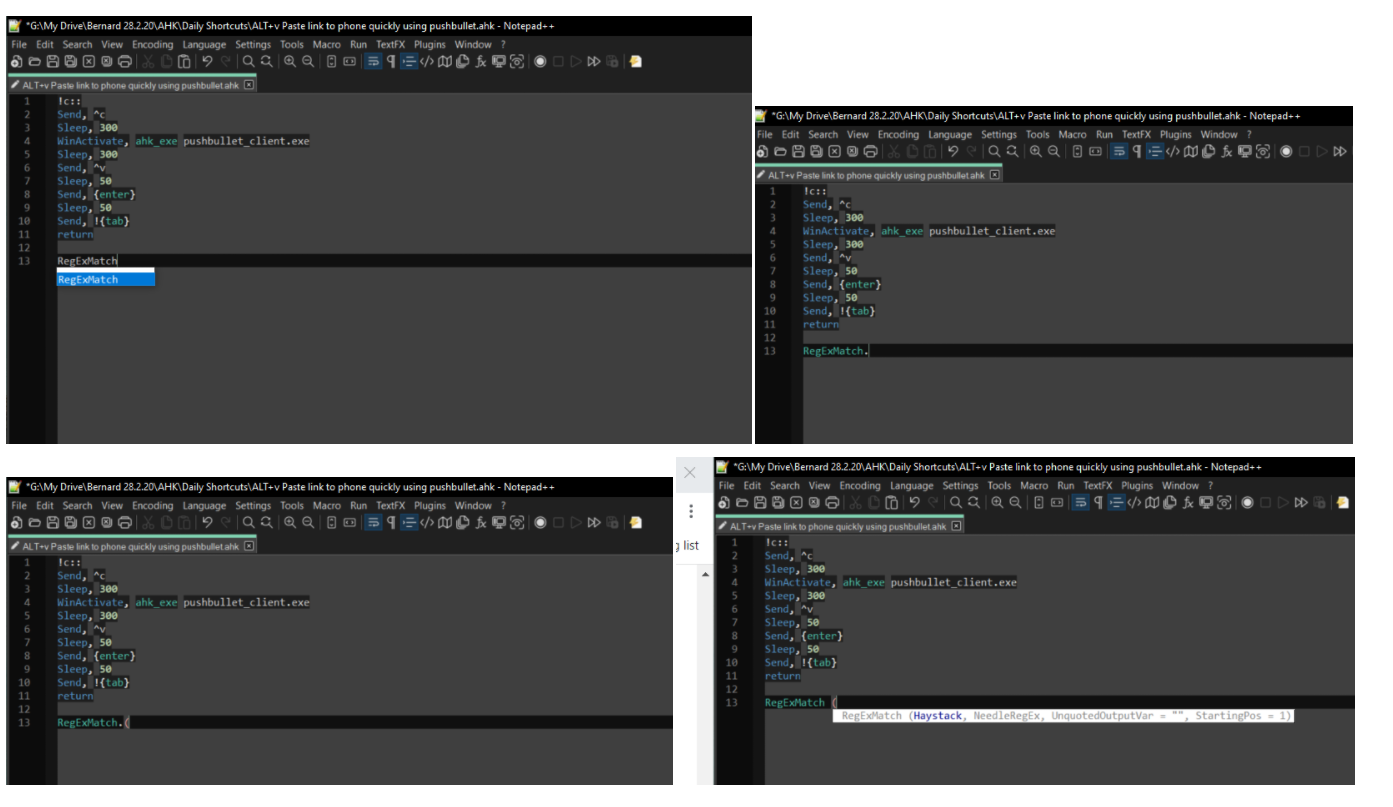This screenshot has width=1393, height=807.
Task: Close the .ahk tab in autocomplete-popup window
Action: [249, 85]
